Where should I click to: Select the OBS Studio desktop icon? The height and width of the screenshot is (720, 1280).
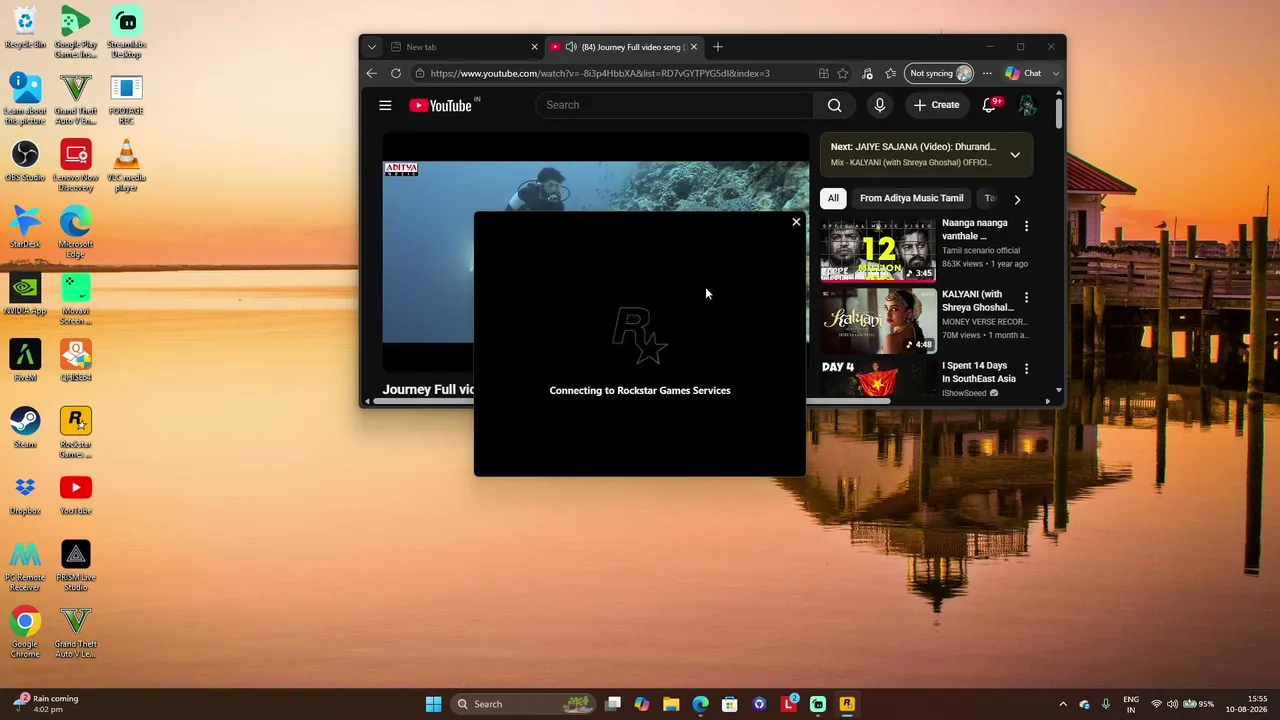coord(25,161)
